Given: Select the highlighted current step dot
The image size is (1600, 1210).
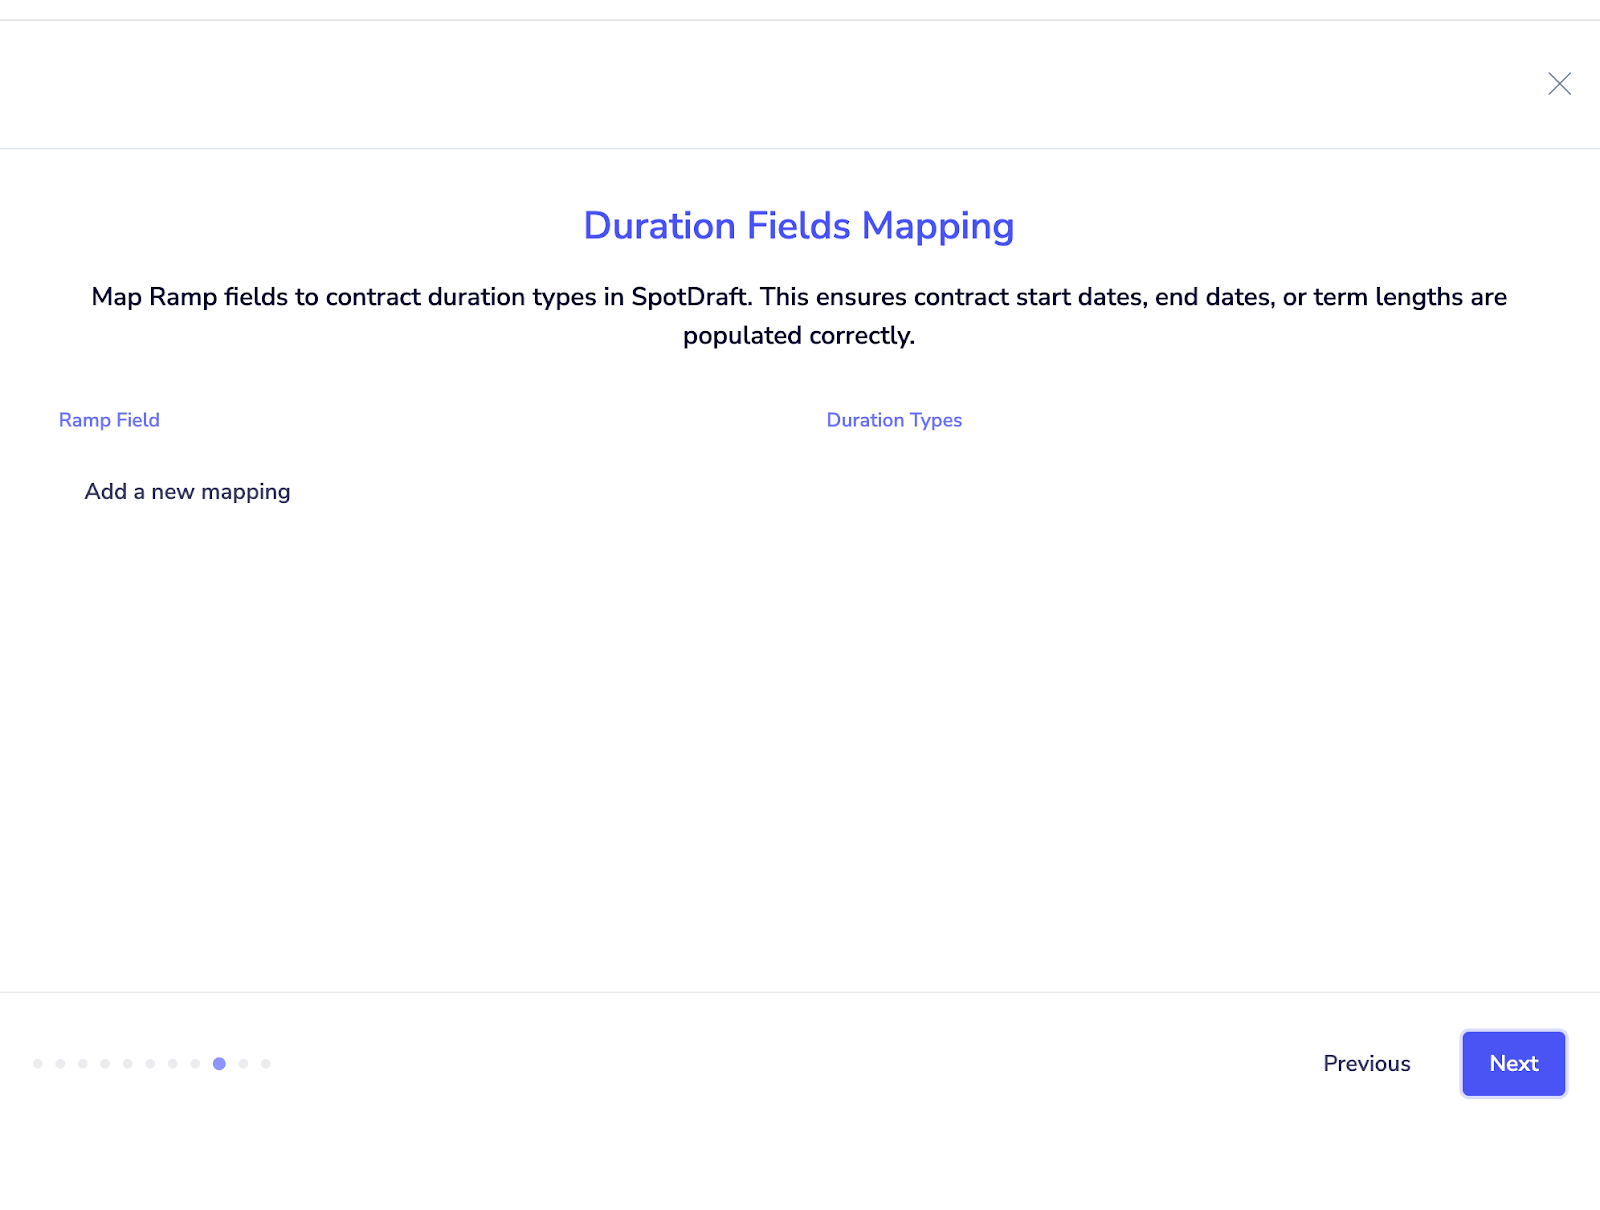Looking at the screenshot, I should coord(219,1064).
